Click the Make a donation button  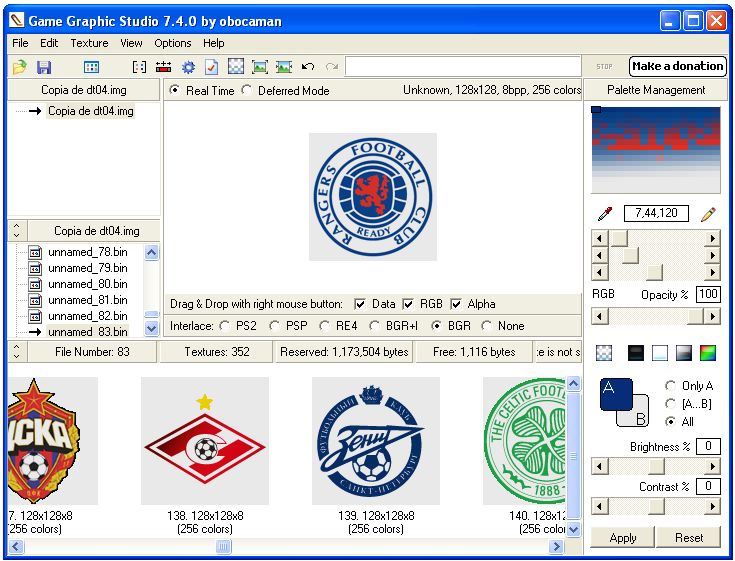[677, 66]
